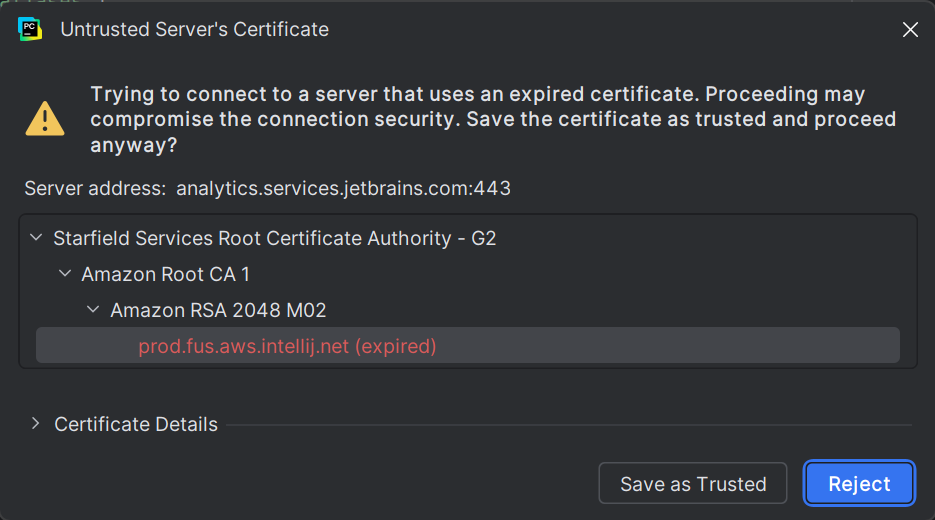Click the Server address label
This screenshot has width=935, height=520.
pos(95,188)
